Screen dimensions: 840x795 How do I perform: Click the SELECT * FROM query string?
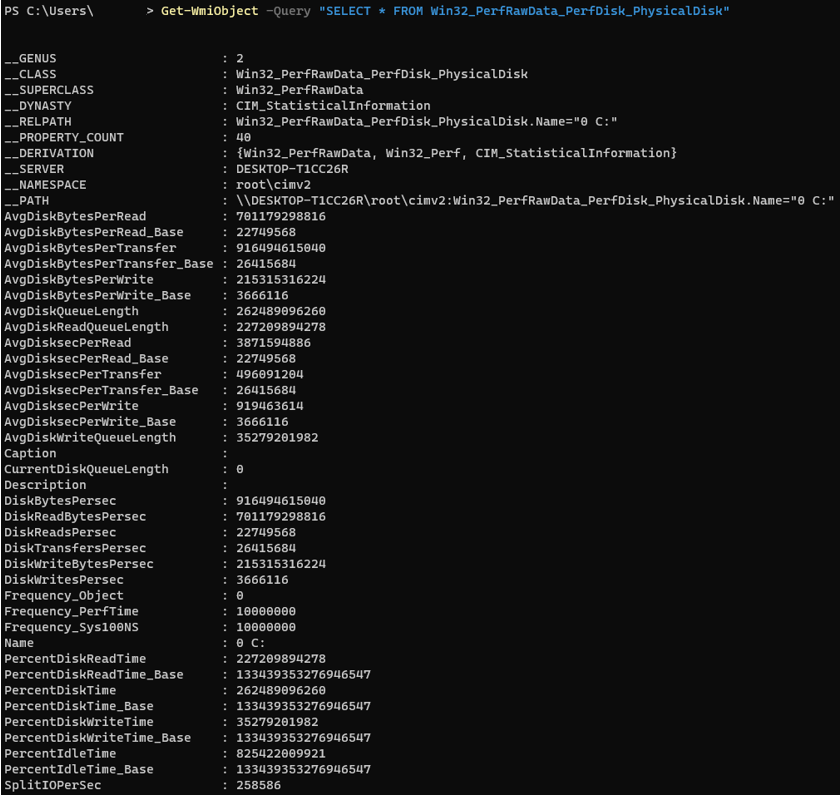tap(524, 11)
